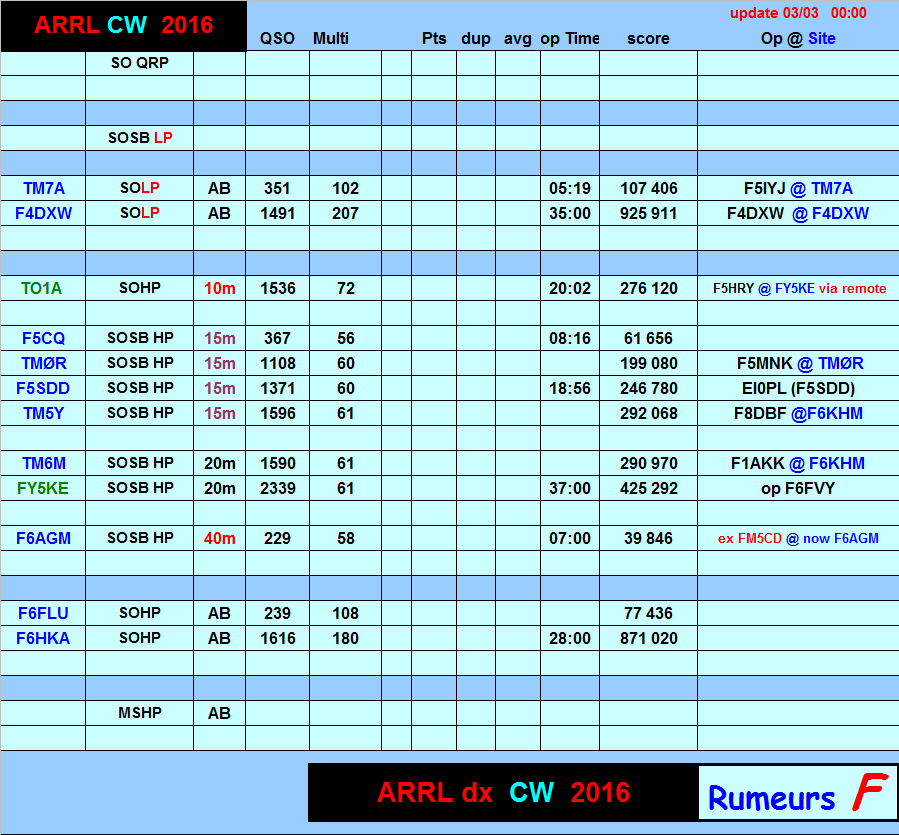Viewport: 899px width, 835px height.
Task: Select the score column header
Action: click(648, 39)
